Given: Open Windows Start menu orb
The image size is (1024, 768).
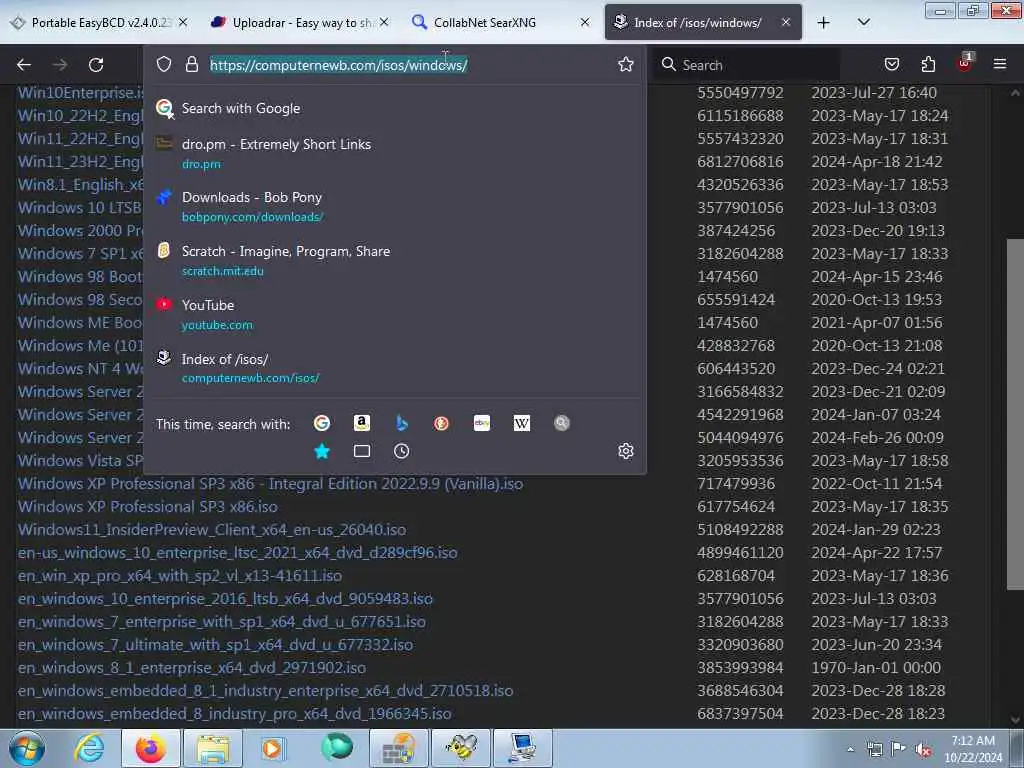Looking at the screenshot, I should [27, 748].
